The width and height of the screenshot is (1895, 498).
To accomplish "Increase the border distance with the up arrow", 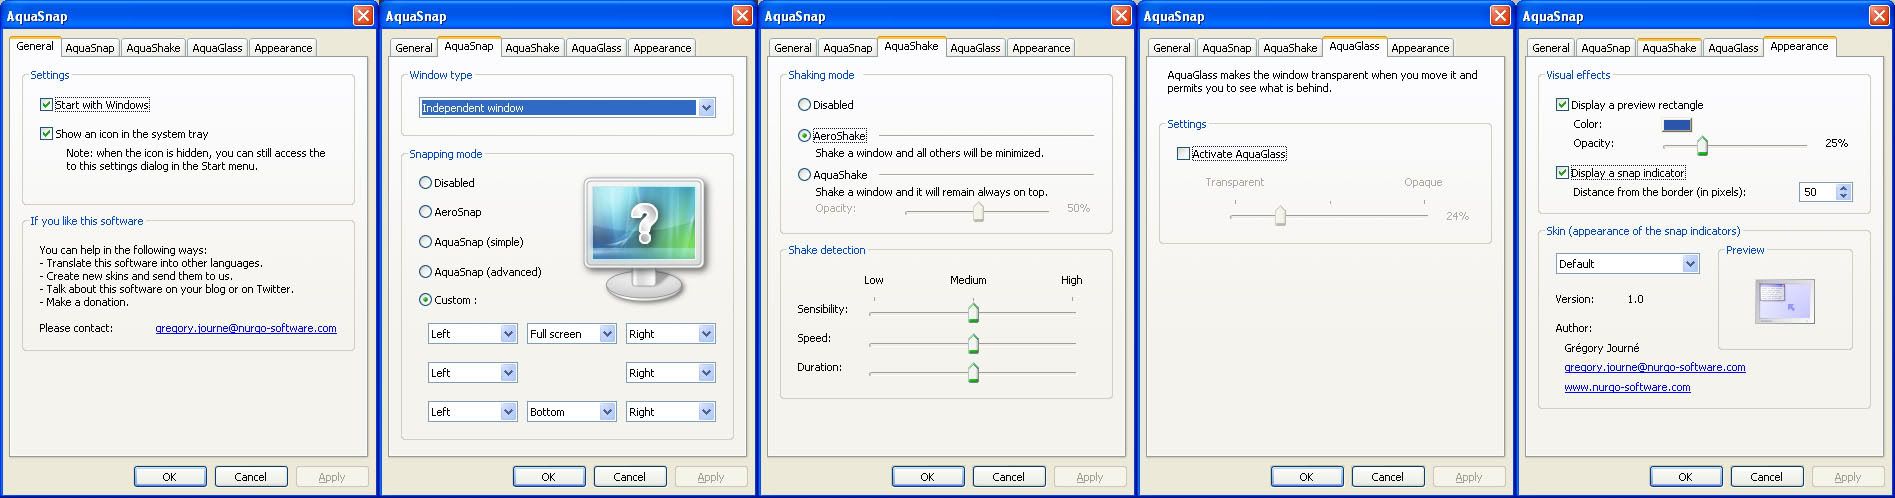I will pyautogui.click(x=1845, y=188).
